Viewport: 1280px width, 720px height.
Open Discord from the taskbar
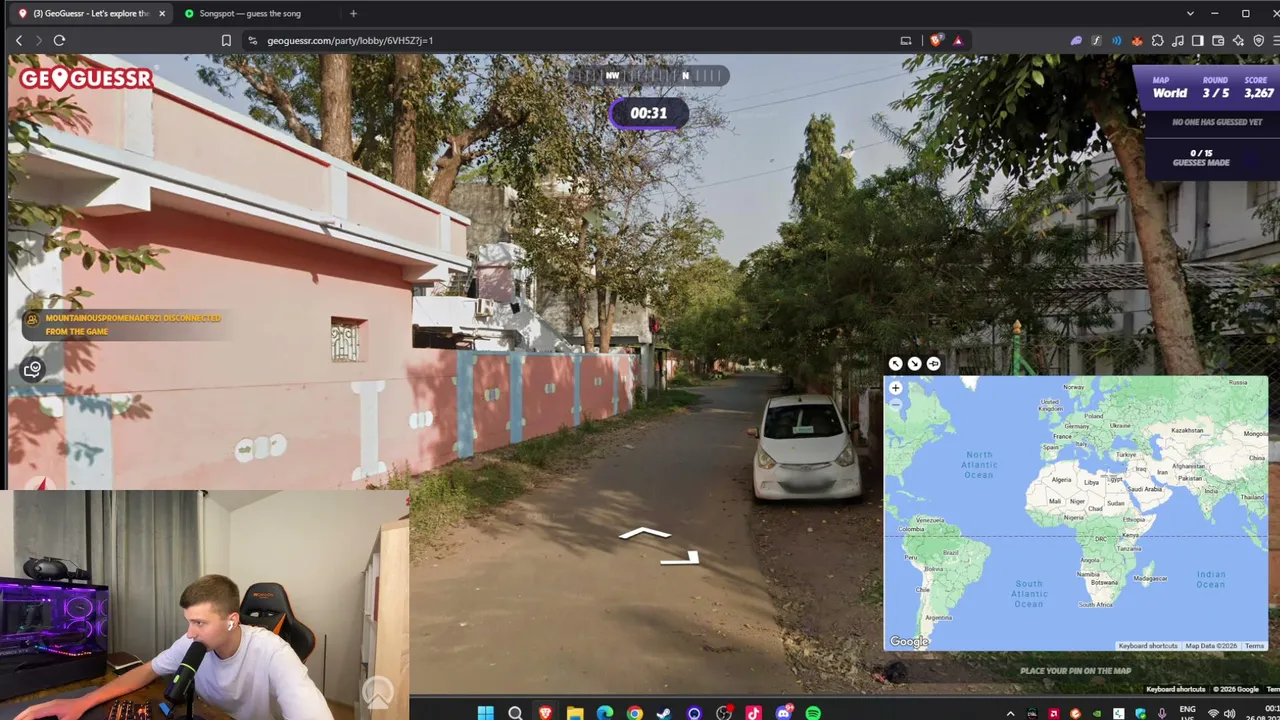[784, 713]
